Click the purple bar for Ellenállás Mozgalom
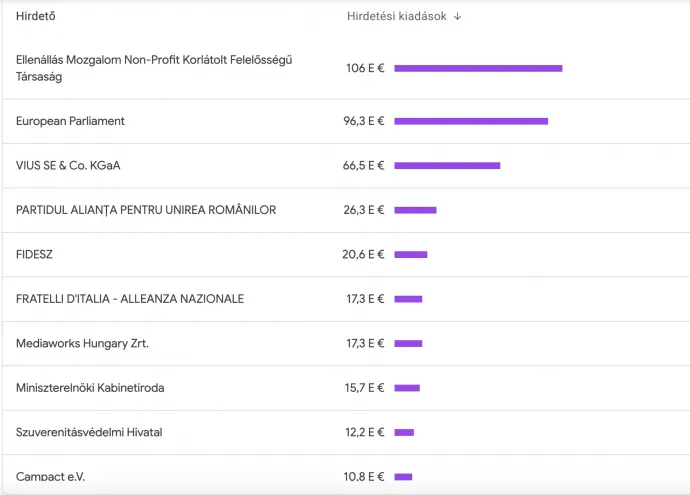Viewport: 690px width, 495px height. click(478, 68)
